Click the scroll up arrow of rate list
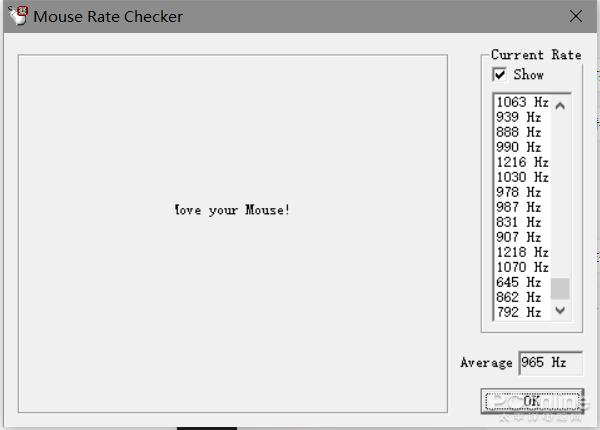 [x=560, y=106]
